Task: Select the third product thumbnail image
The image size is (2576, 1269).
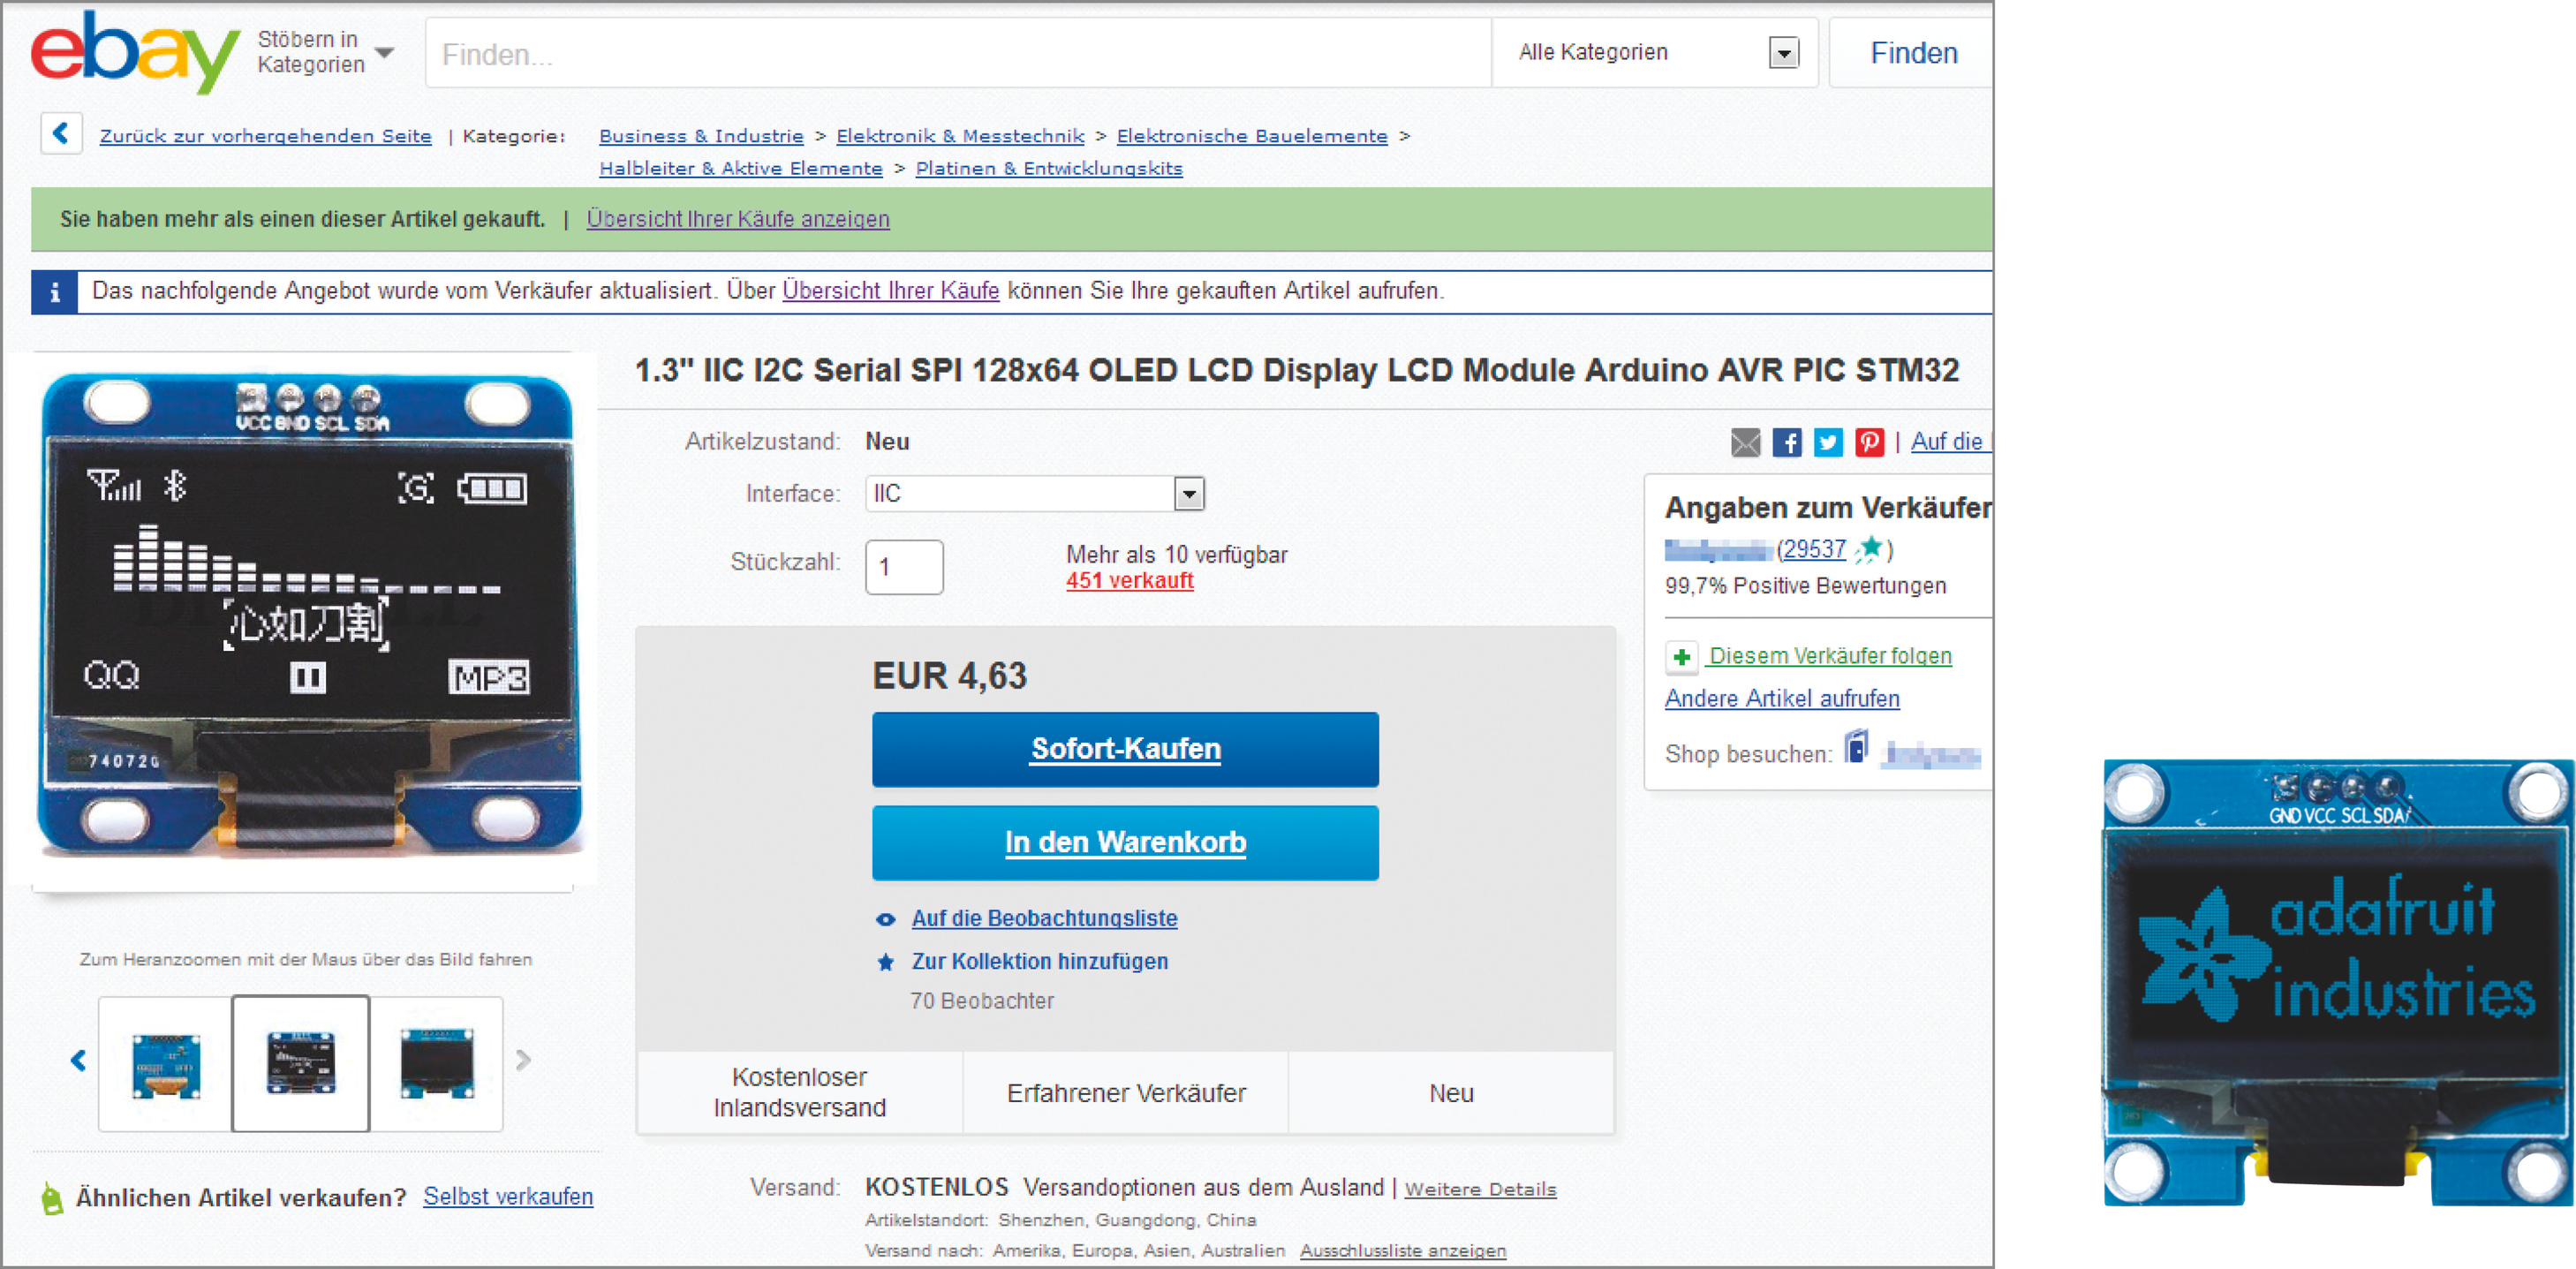Action: pos(437,1063)
